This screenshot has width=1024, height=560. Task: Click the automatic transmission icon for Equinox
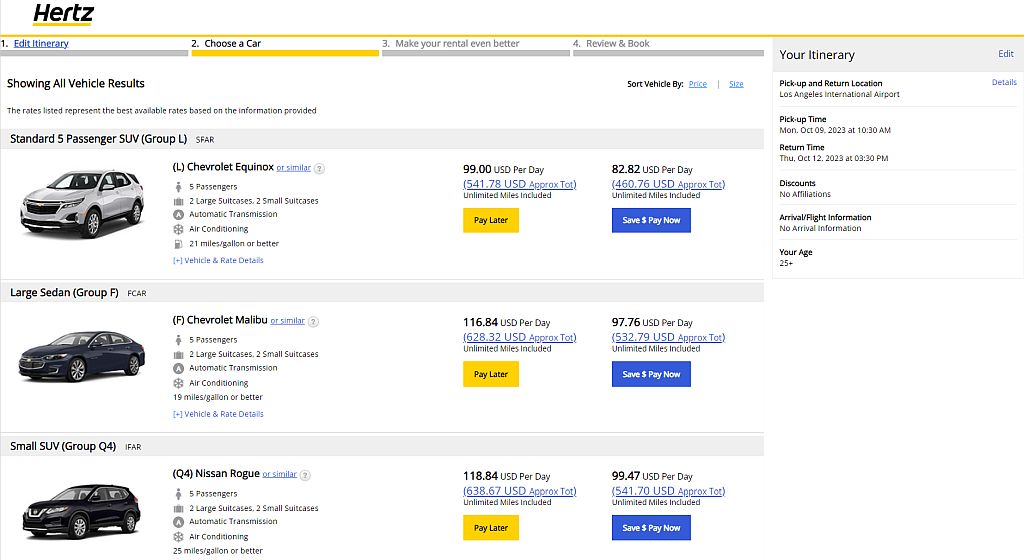point(178,215)
